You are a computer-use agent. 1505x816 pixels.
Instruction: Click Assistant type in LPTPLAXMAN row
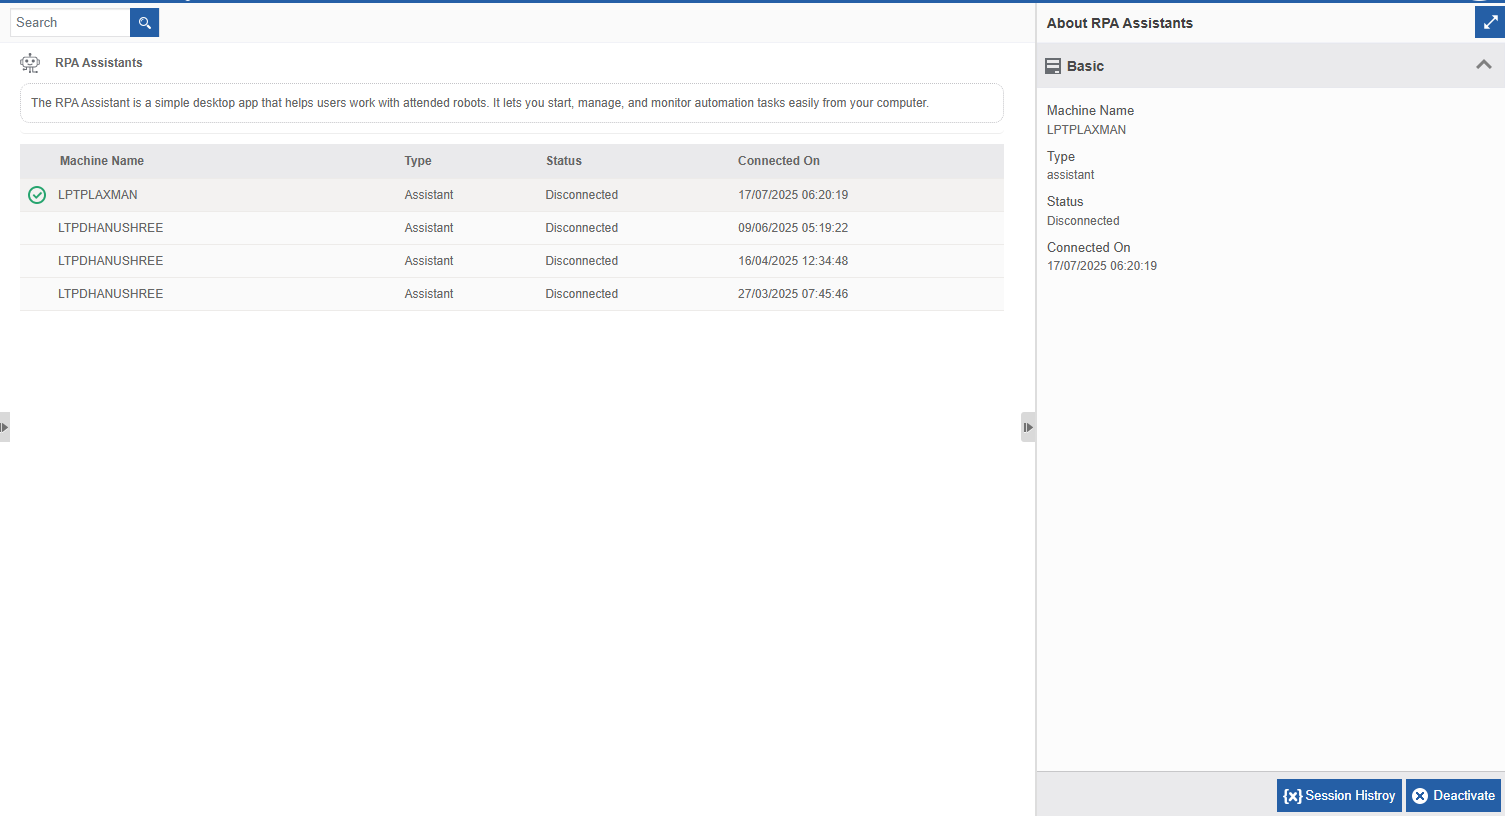tap(429, 195)
